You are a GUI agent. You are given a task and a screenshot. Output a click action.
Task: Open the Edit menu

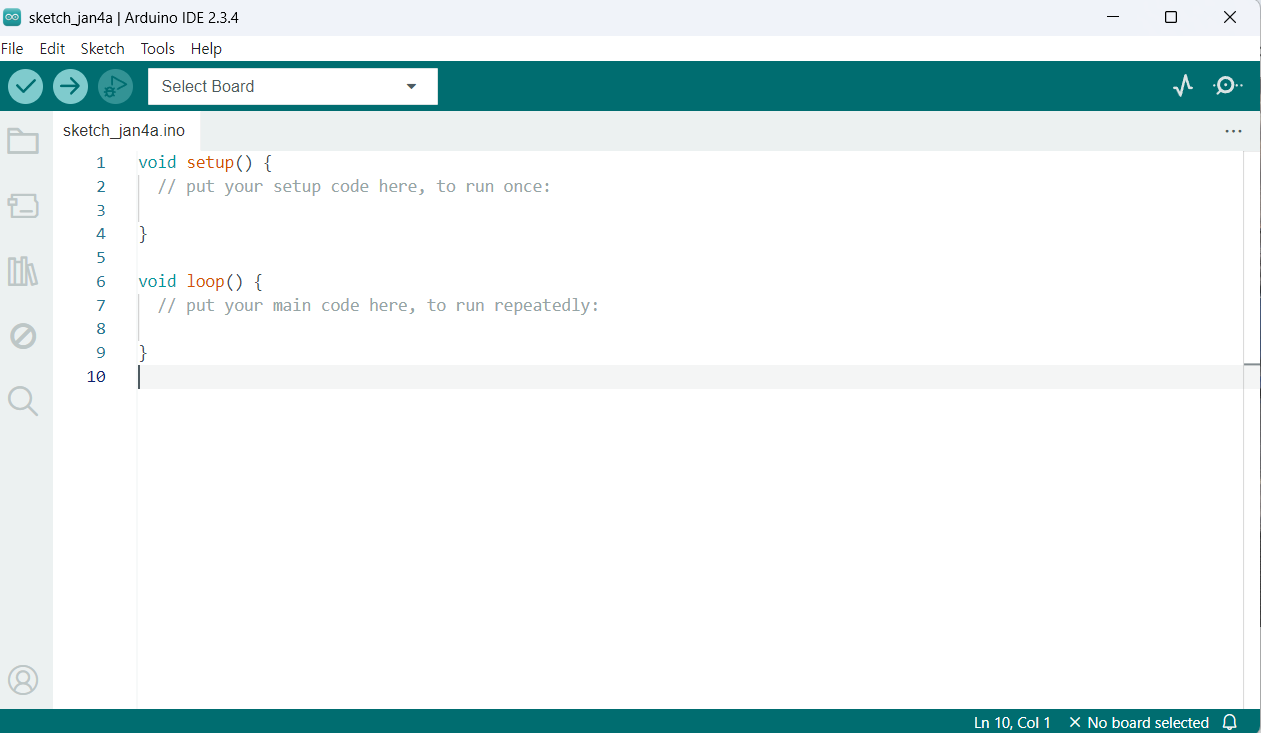(52, 48)
